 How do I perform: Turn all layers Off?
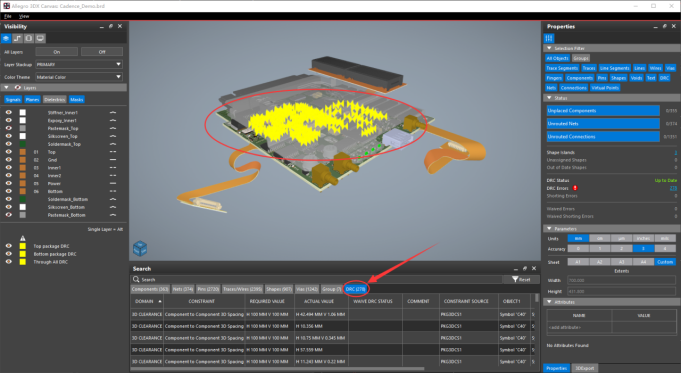coord(102,52)
